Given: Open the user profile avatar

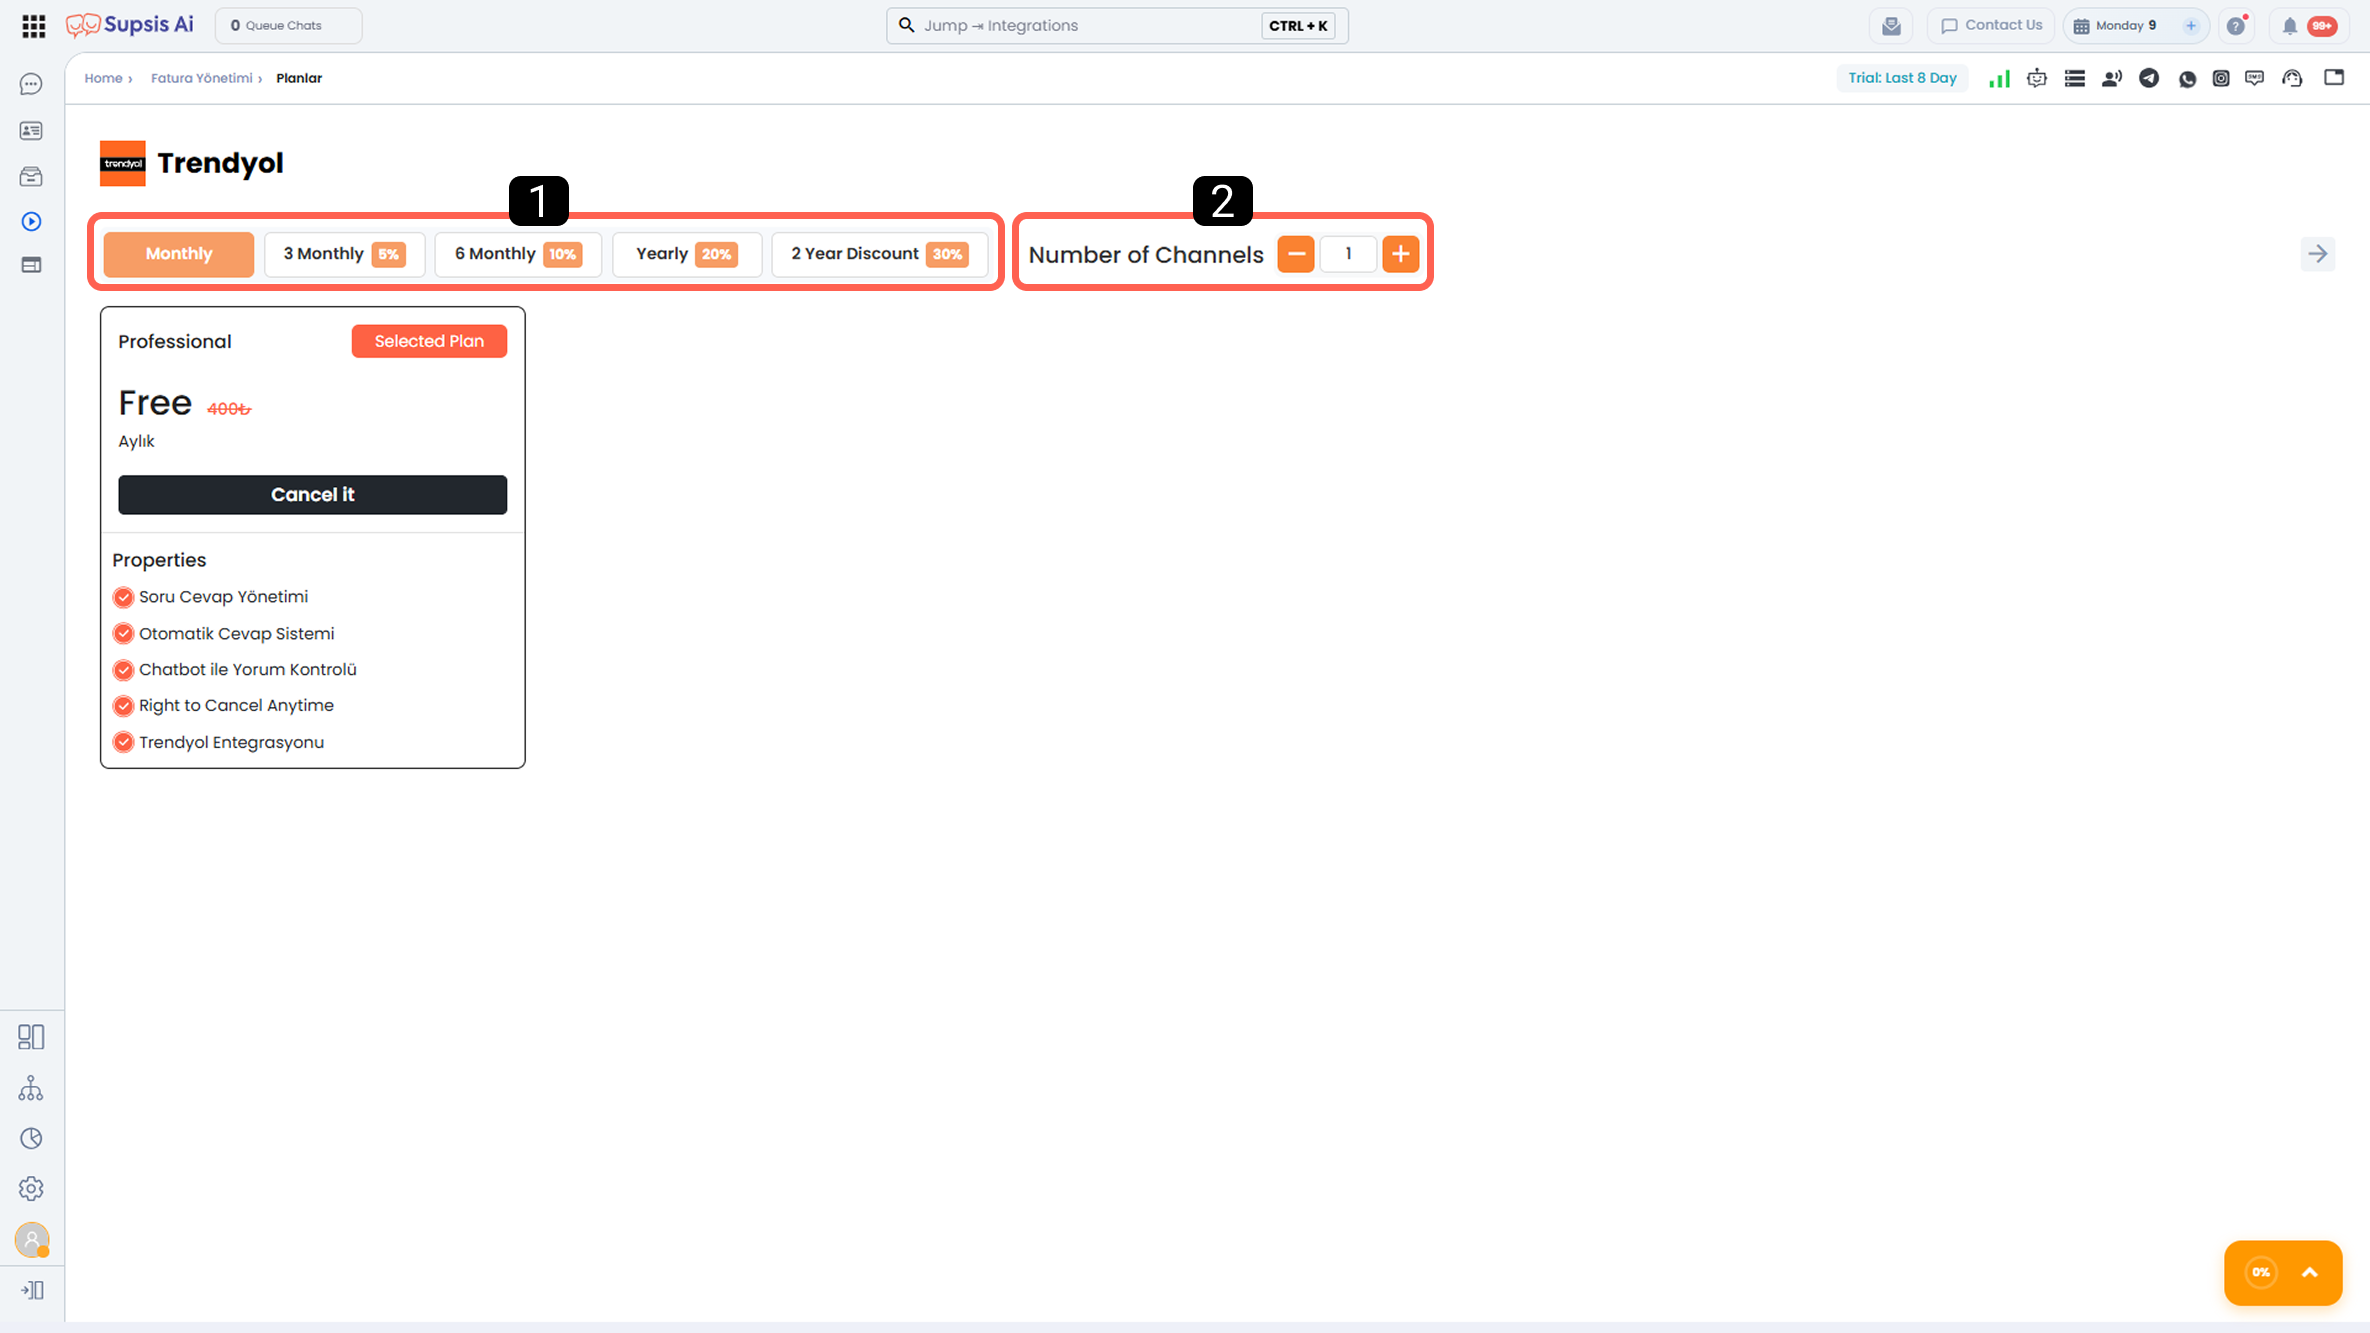Looking at the screenshot, I should click(x=32, y=1240).
